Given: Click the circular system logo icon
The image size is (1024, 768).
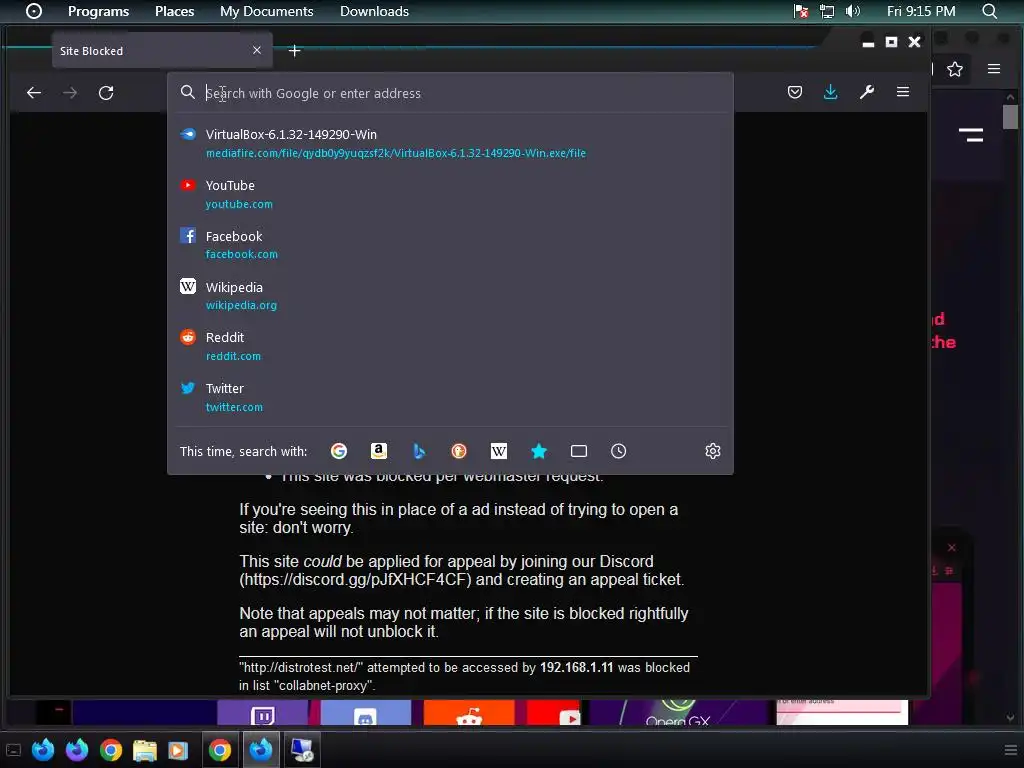Looking at the screenshot, I should (x=34, y=11).
